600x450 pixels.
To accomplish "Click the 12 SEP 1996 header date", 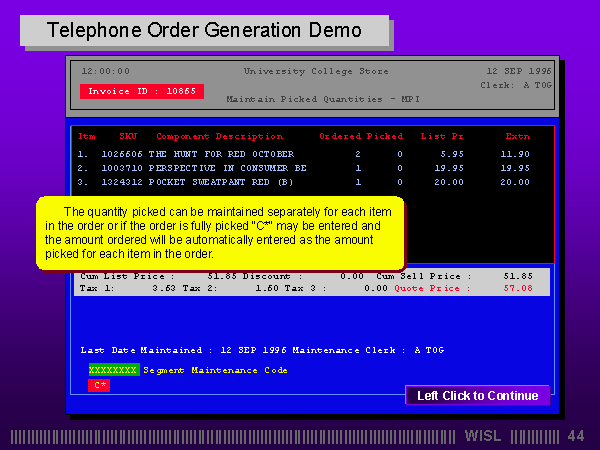I will point(518,71).
